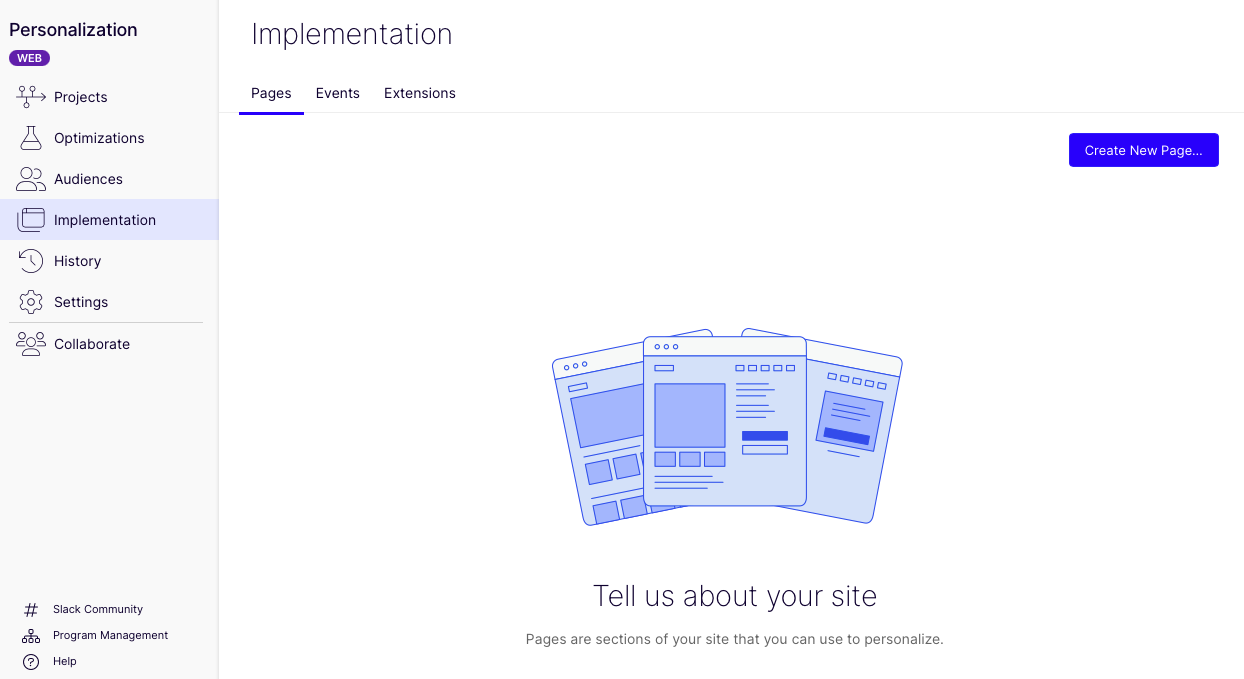Open Audiences via its people icon
The width and height of the screenshot is (1244, 679).
(x=29, y=178)
